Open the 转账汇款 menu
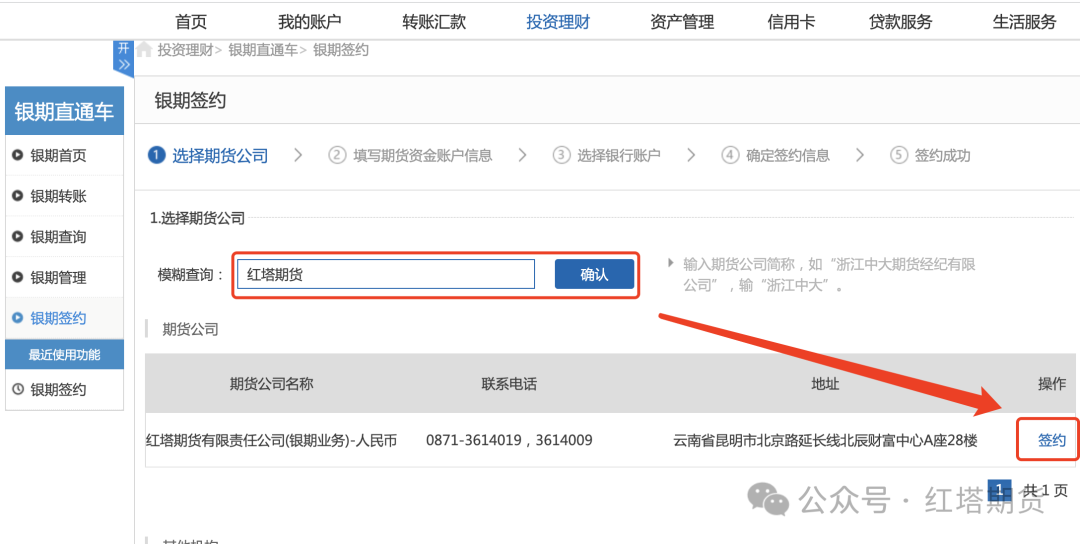The image size is (1080, 544). point(435,22)
